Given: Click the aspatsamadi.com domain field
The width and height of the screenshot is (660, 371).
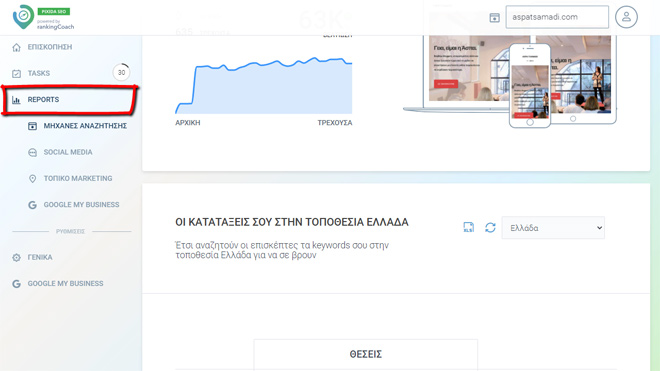Looking at the screenshot, I should point(557,17).
